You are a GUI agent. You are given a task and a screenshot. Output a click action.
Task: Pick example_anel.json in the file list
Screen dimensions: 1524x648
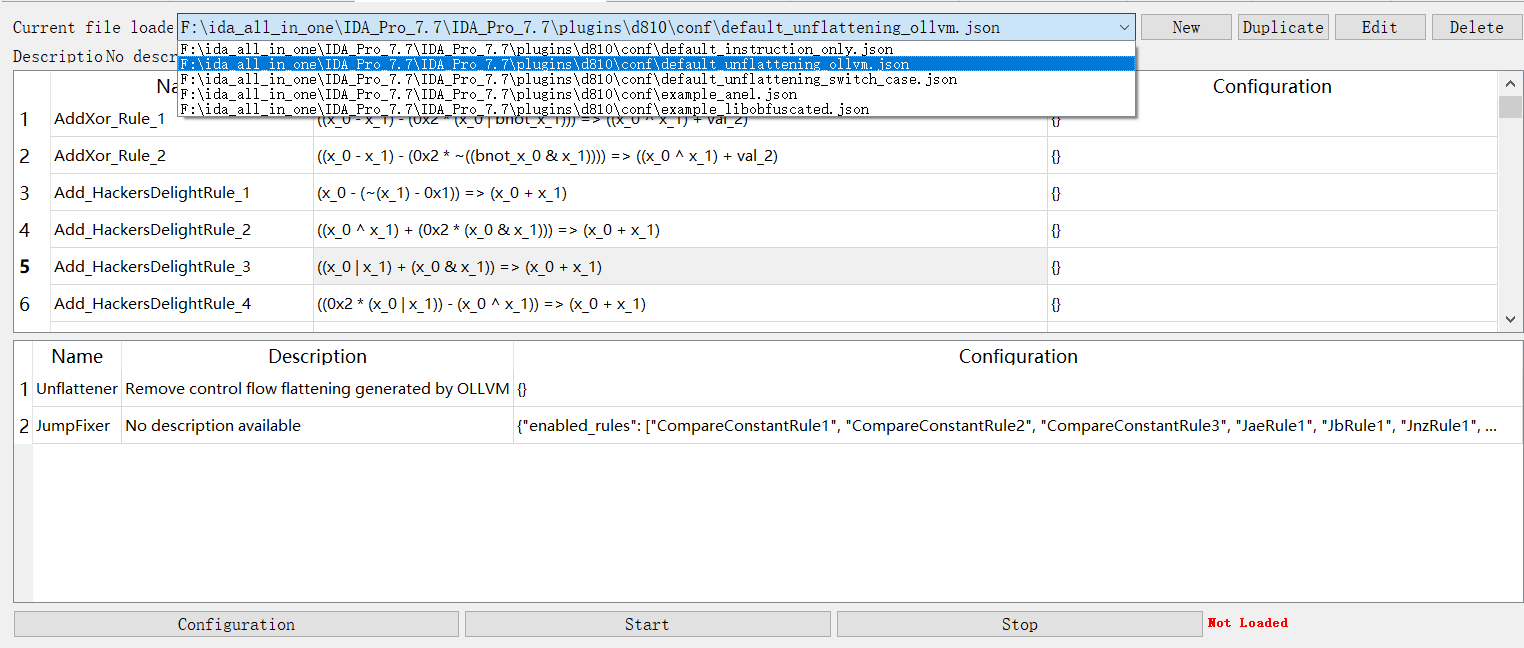pos(488,94)
